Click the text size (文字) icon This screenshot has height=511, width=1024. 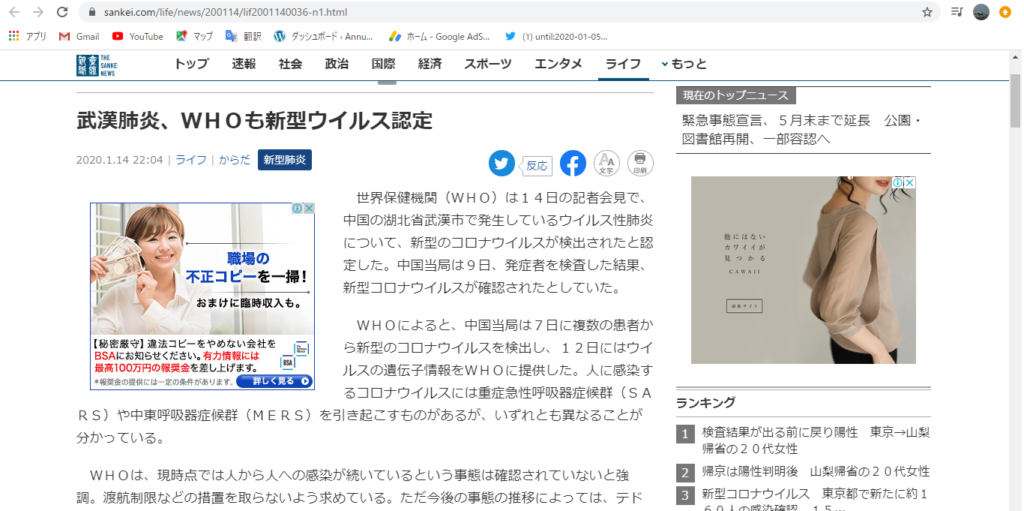[x=606, y=163]
